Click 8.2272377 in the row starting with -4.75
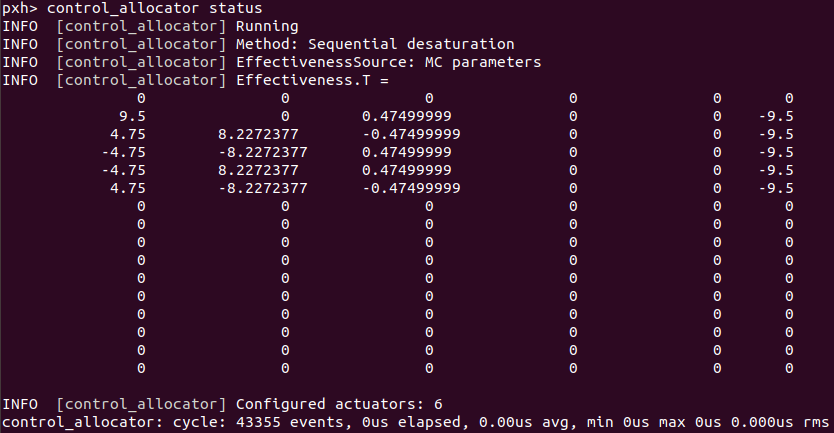 (x=258, y=171)
